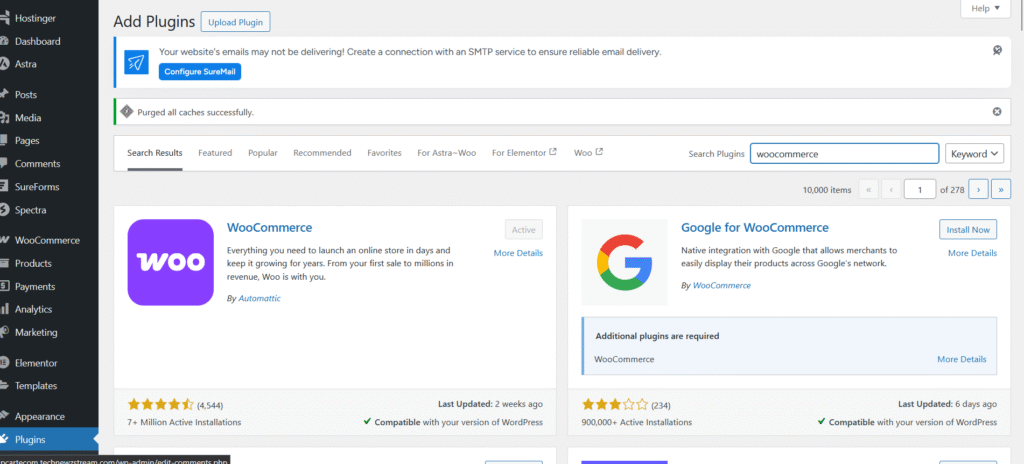1024x464 pixels.
Task: Click the Google G logo thumbnail
Action: click(624, 262)
